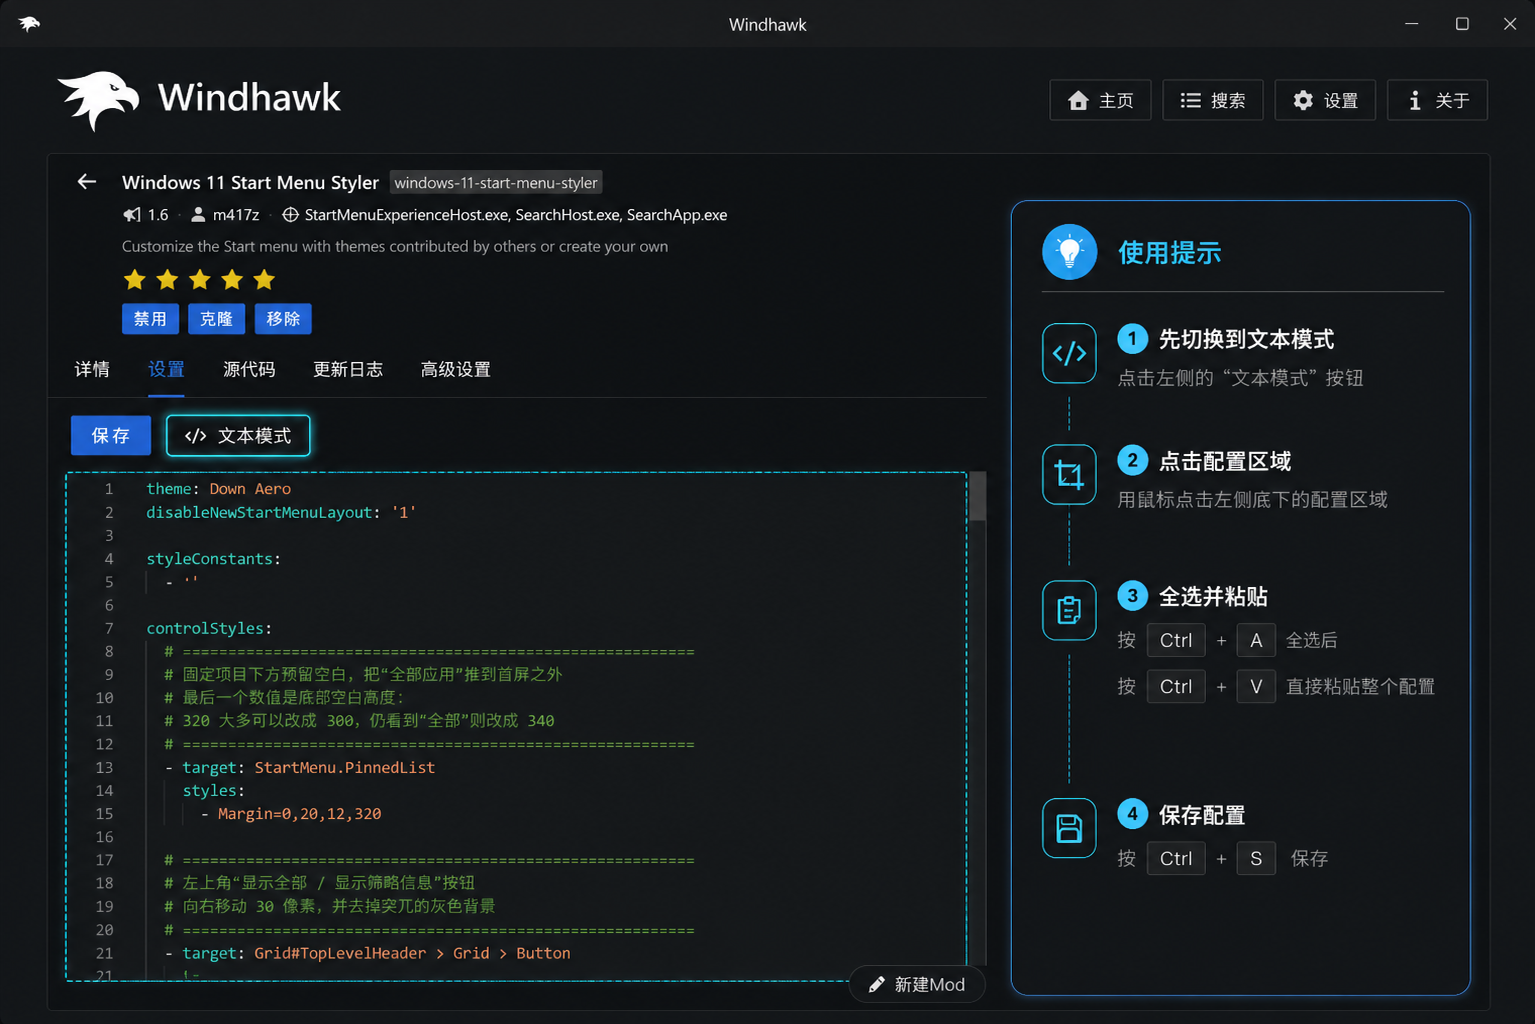Click the crop area step icon
1535x1024 pixels.
tap(1069, 475)
